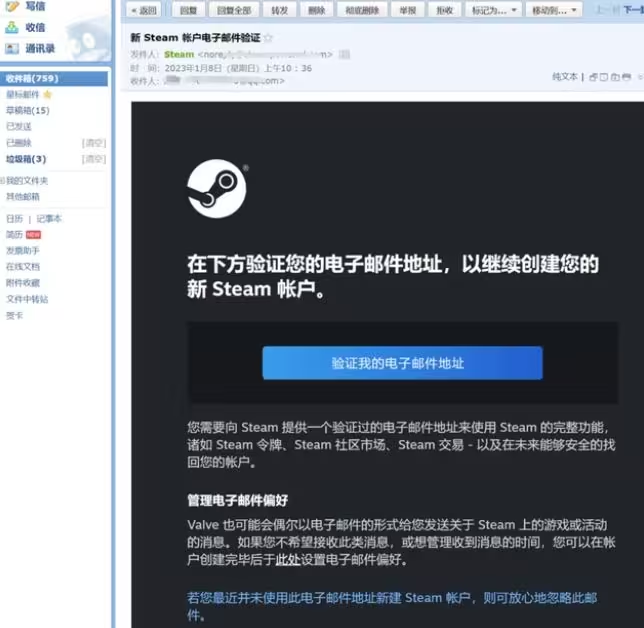Star this email next to the subject

point(268,38)
